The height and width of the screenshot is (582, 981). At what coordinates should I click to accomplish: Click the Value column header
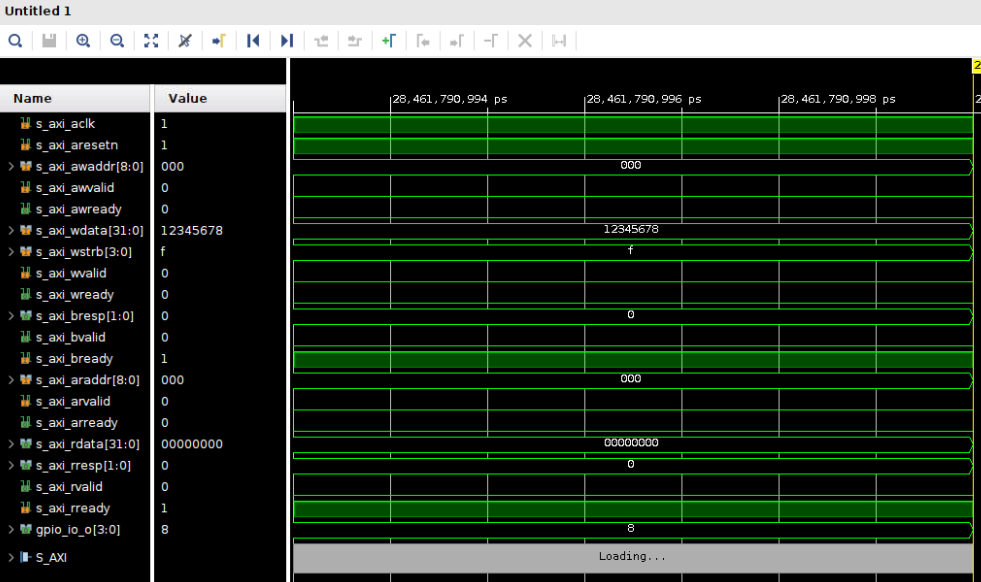tap(220, 98)
